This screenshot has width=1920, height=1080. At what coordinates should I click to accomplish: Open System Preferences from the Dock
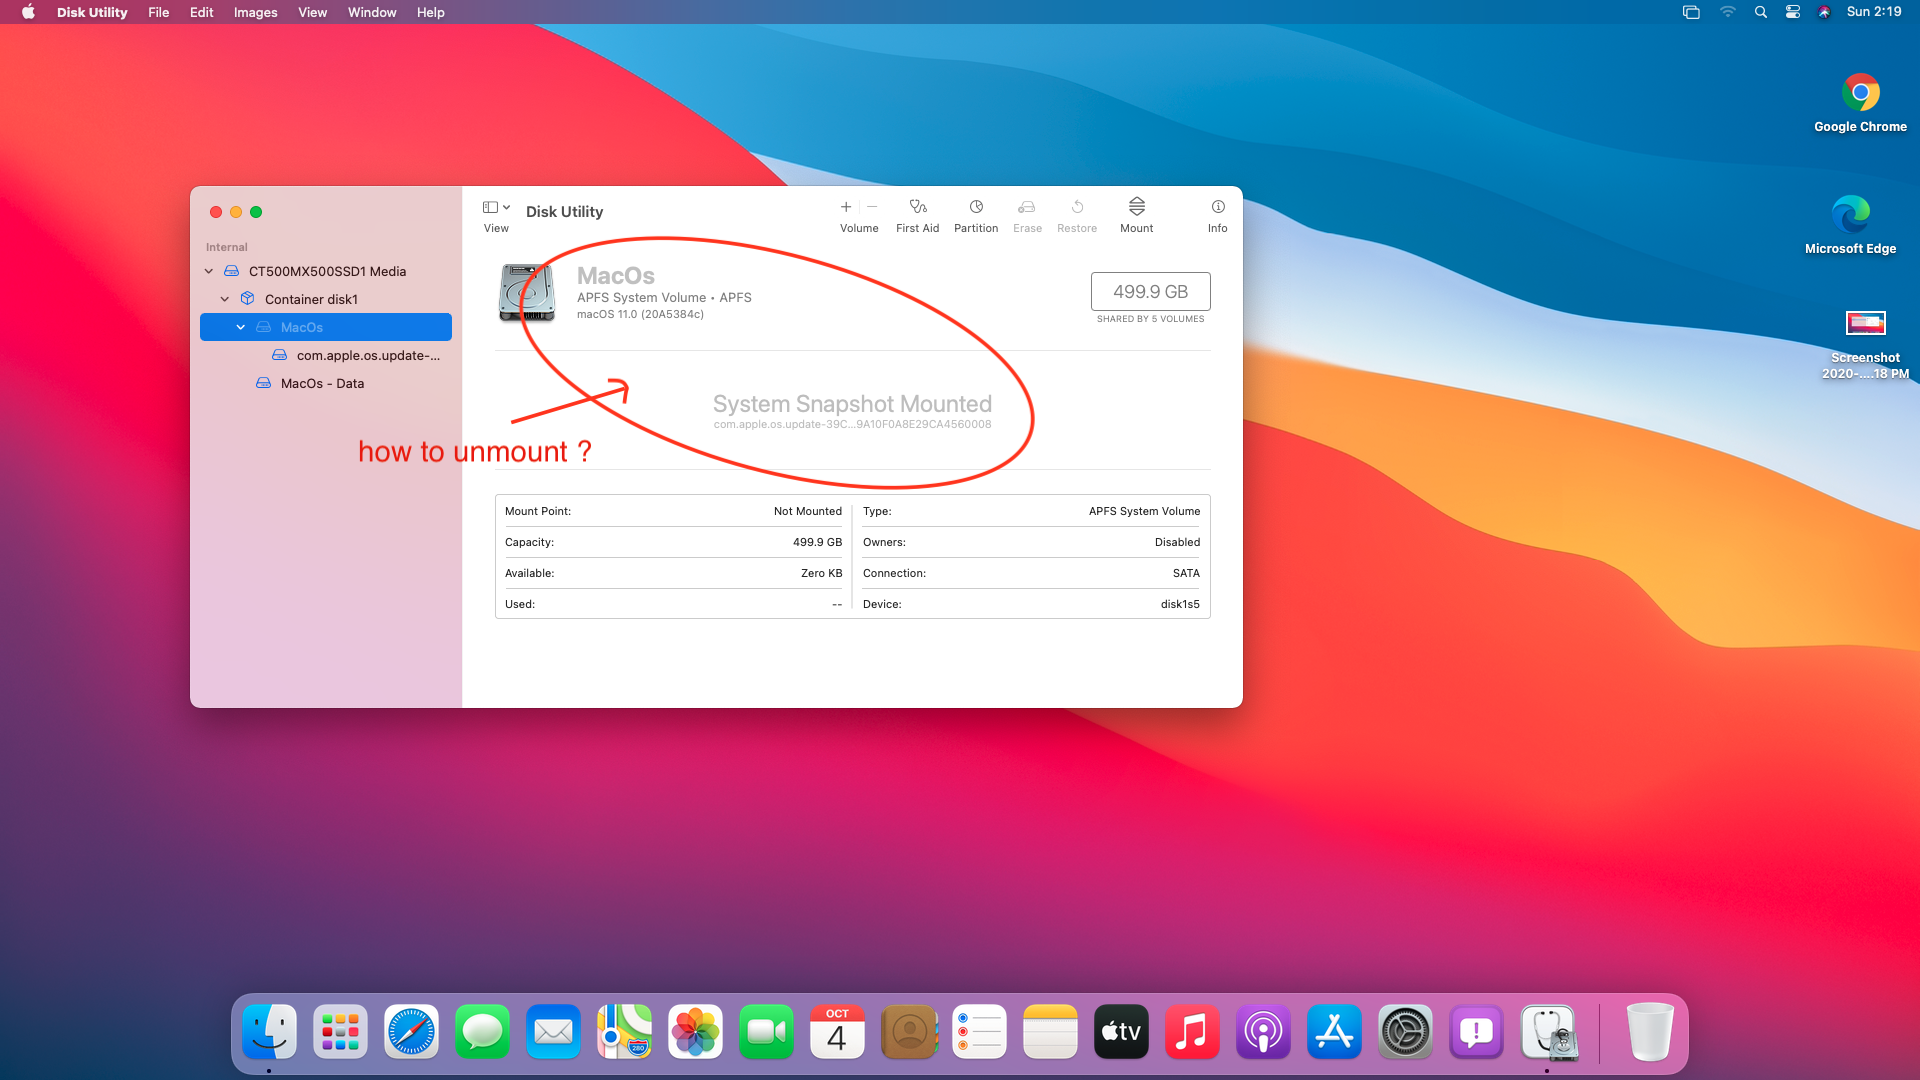click(x=1405, y=1032)
